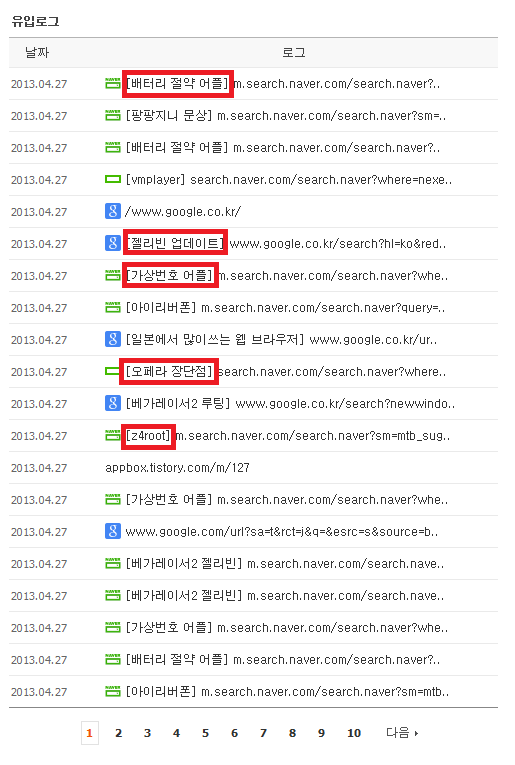Click the Google icon beside 젤리빈 업데이트
Viewport: 515px width, 765px height.
[x=113, y=243]
